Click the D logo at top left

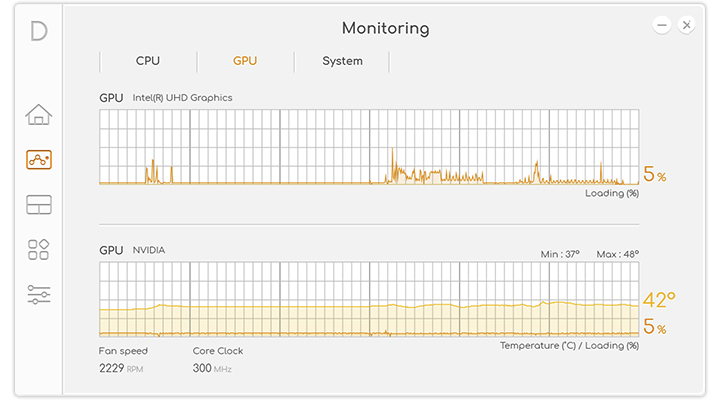coord(38,31)
